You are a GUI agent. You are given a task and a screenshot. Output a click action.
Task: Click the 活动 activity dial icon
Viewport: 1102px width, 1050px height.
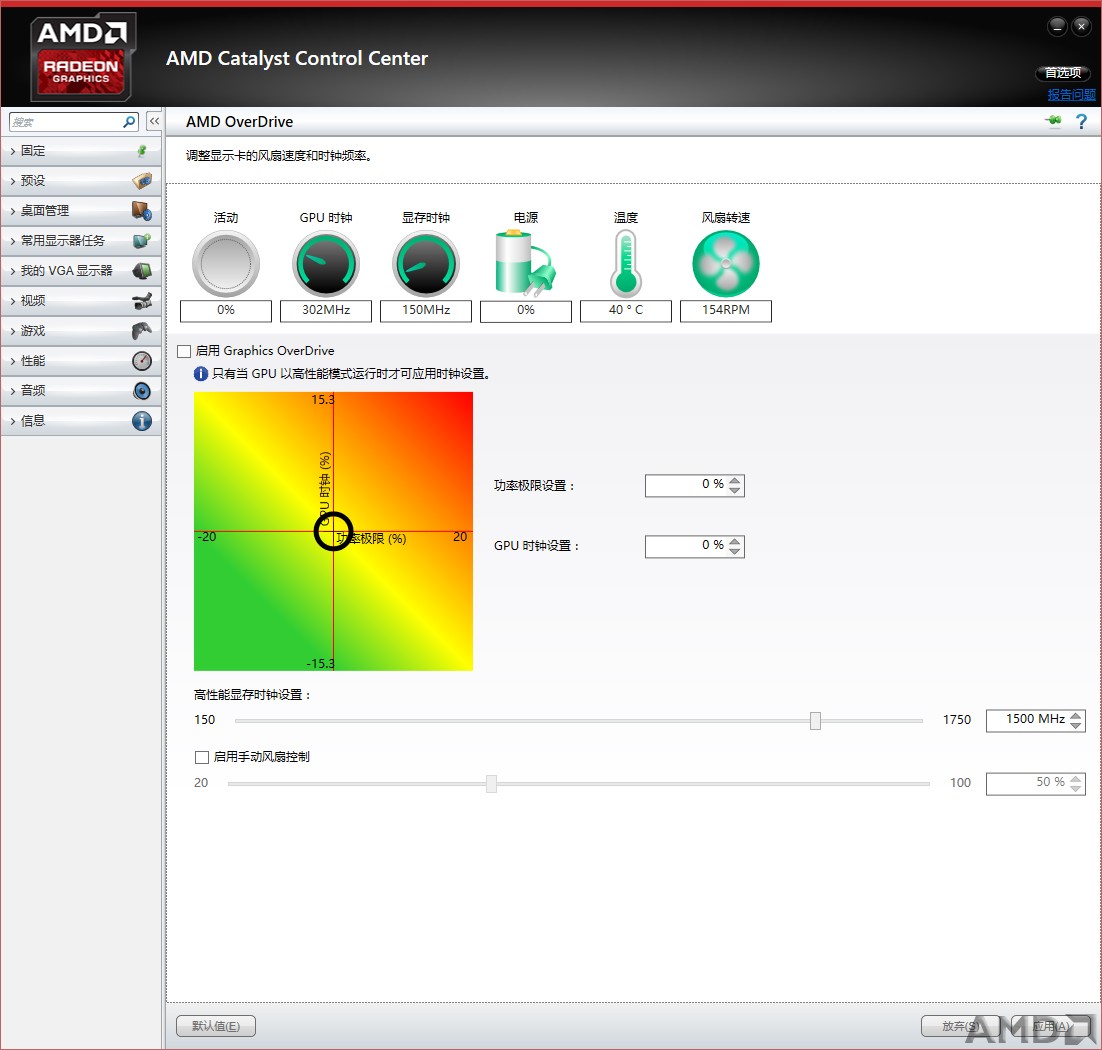226,264
